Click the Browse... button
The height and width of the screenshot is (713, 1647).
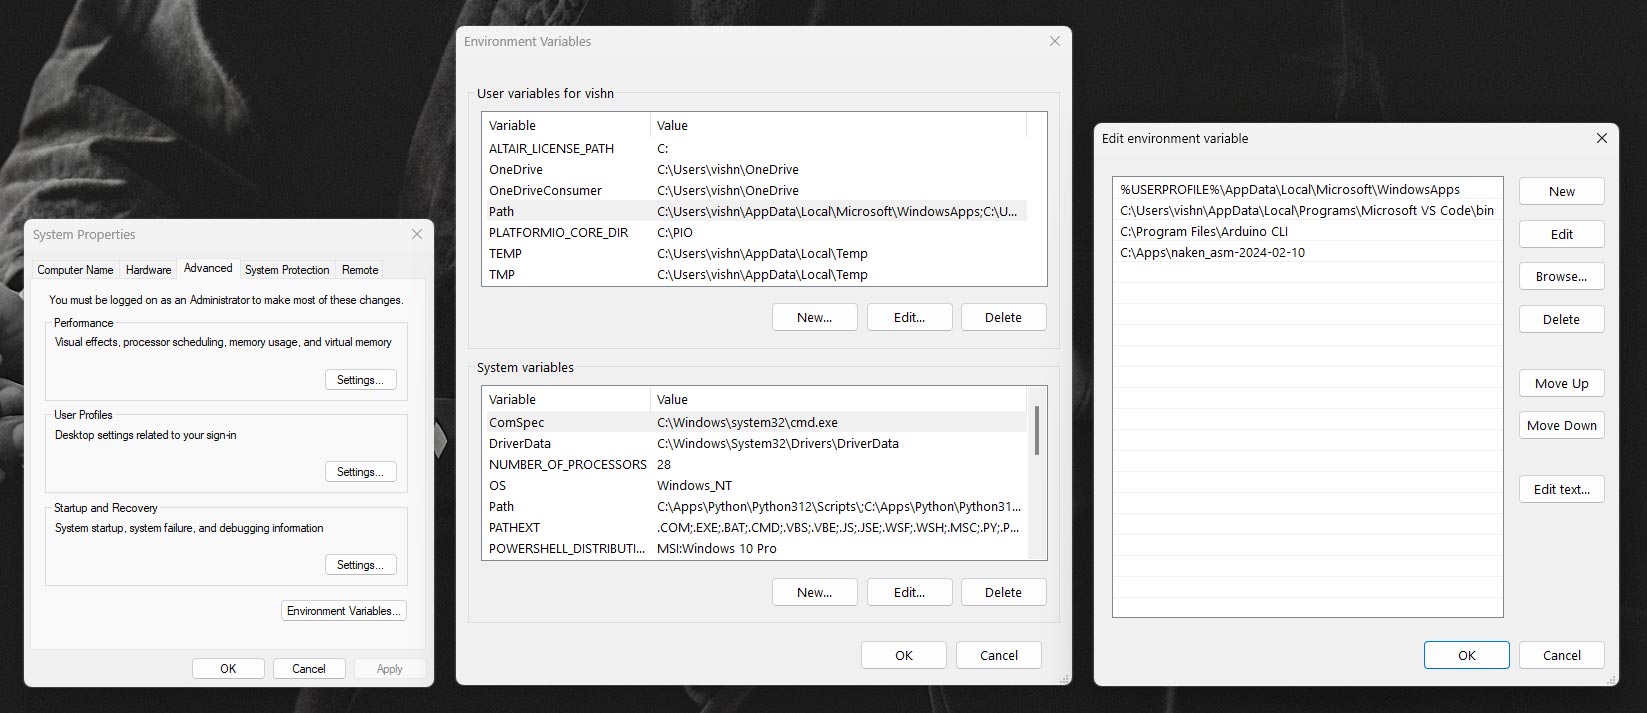[1561, 276]
